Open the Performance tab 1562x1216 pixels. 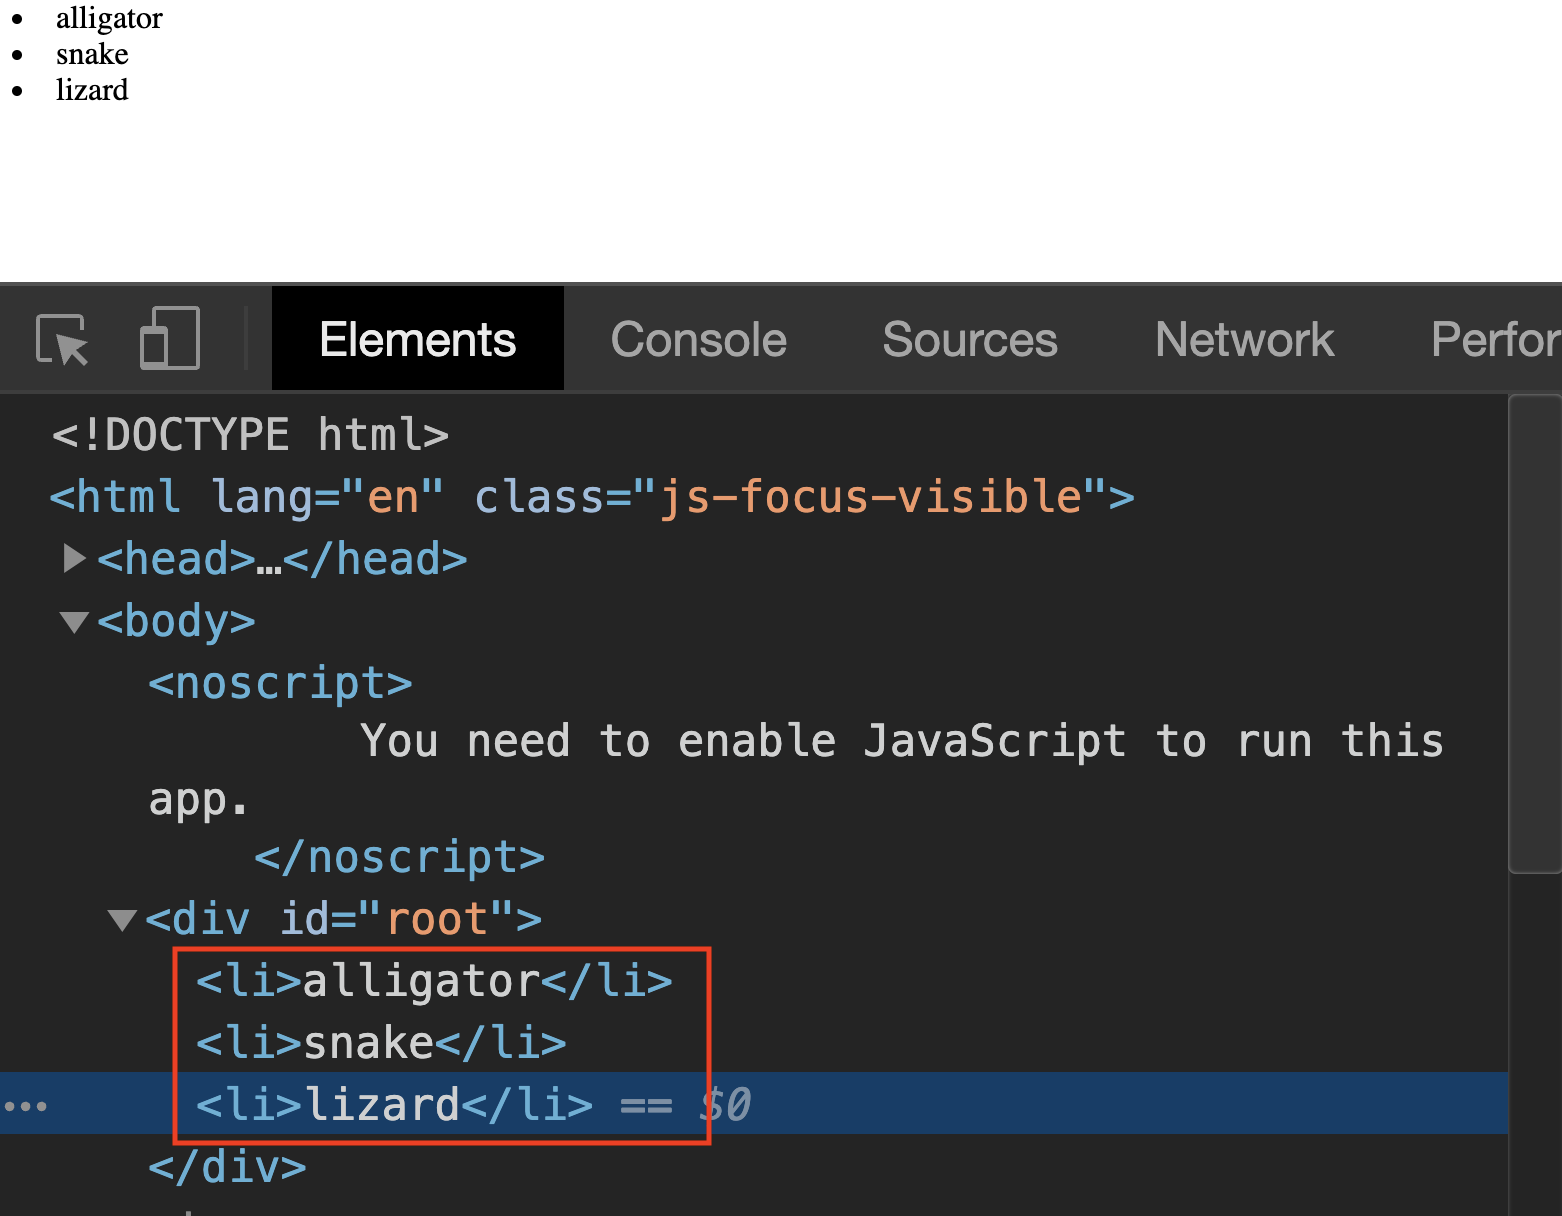click(1496, 339)
